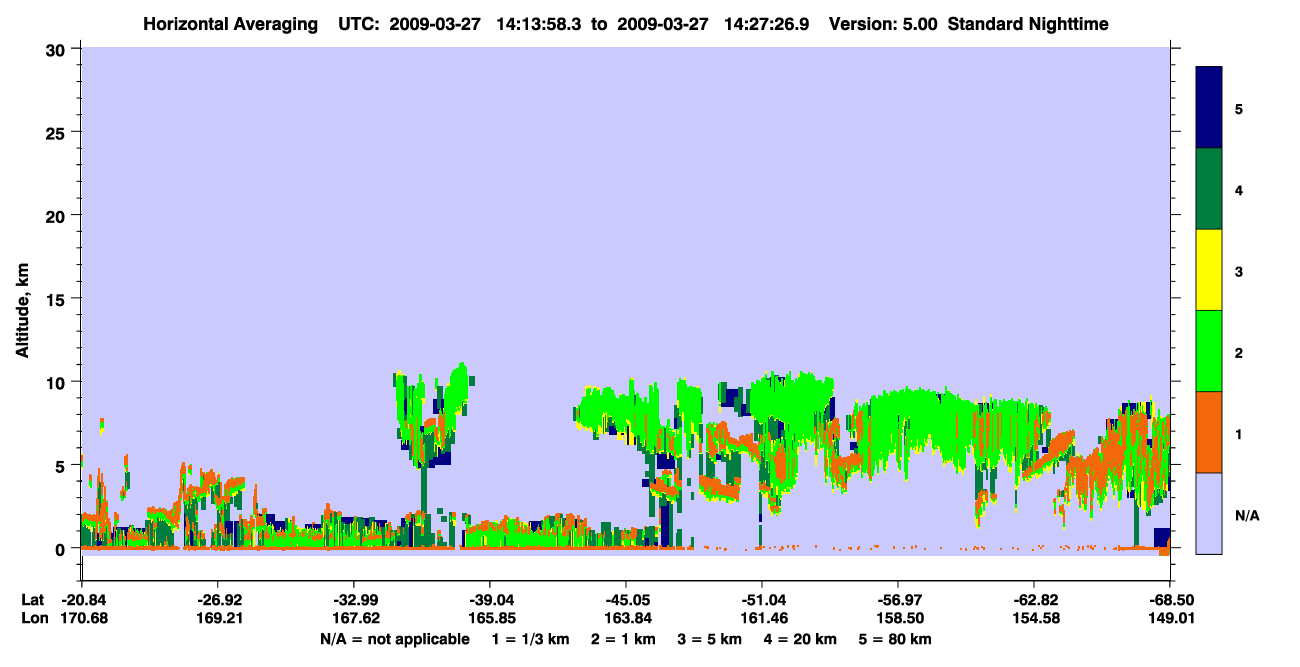Click the lavender N/A colorbar segment
Viewport: 1300px width, 667px height.
point(1209,513)
